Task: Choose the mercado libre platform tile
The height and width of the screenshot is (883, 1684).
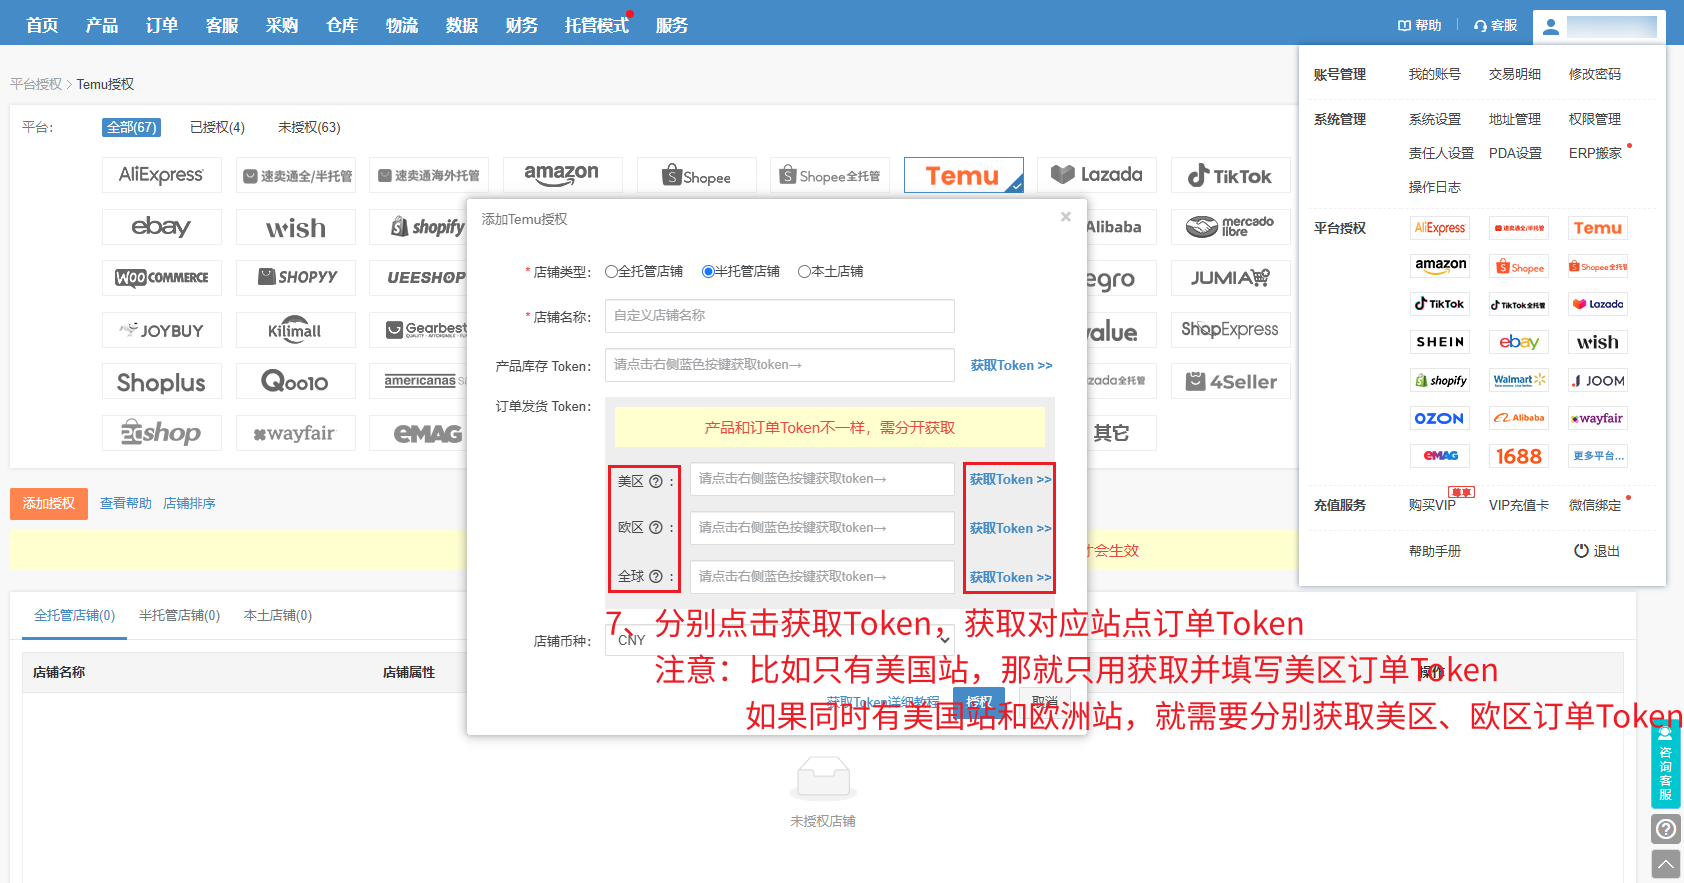Action: 1231,227
